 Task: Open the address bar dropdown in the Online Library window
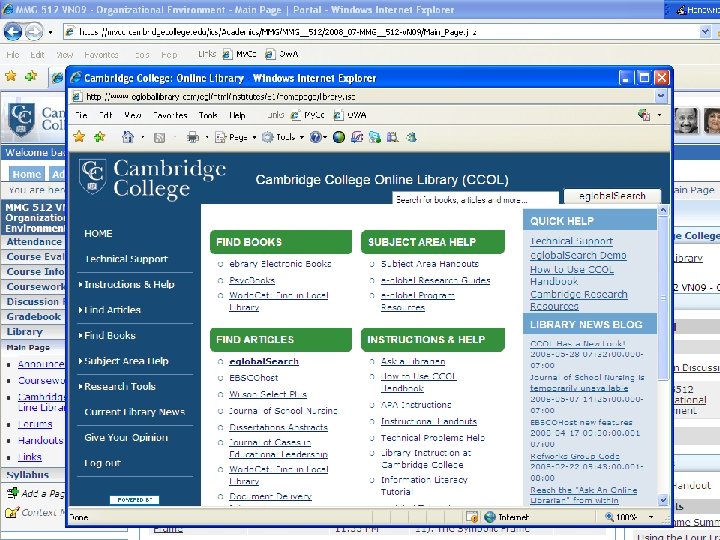[660, 96]
